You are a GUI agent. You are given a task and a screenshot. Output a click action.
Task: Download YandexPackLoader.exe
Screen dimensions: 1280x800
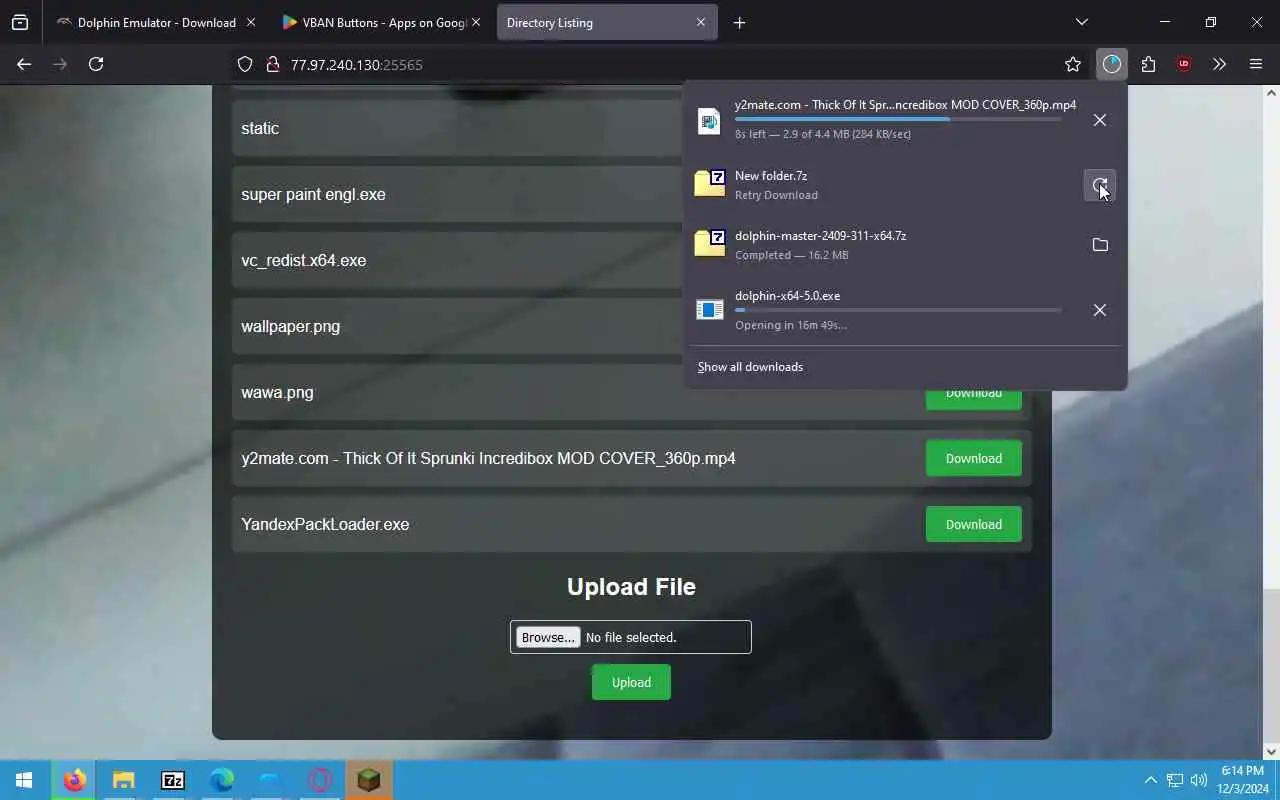pos(973,524)
